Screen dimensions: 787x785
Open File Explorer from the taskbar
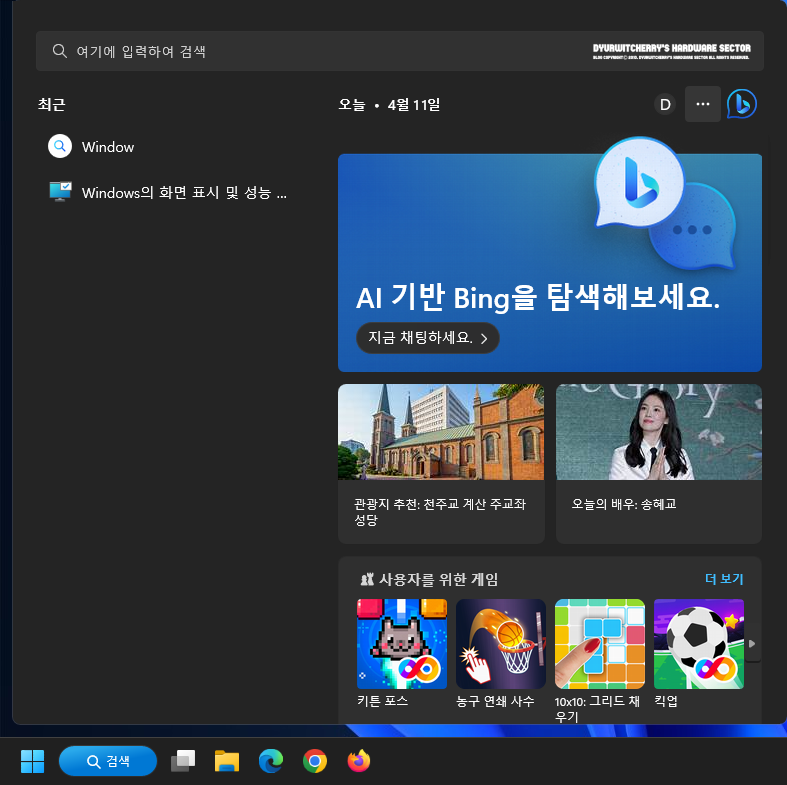pos(227,761)
